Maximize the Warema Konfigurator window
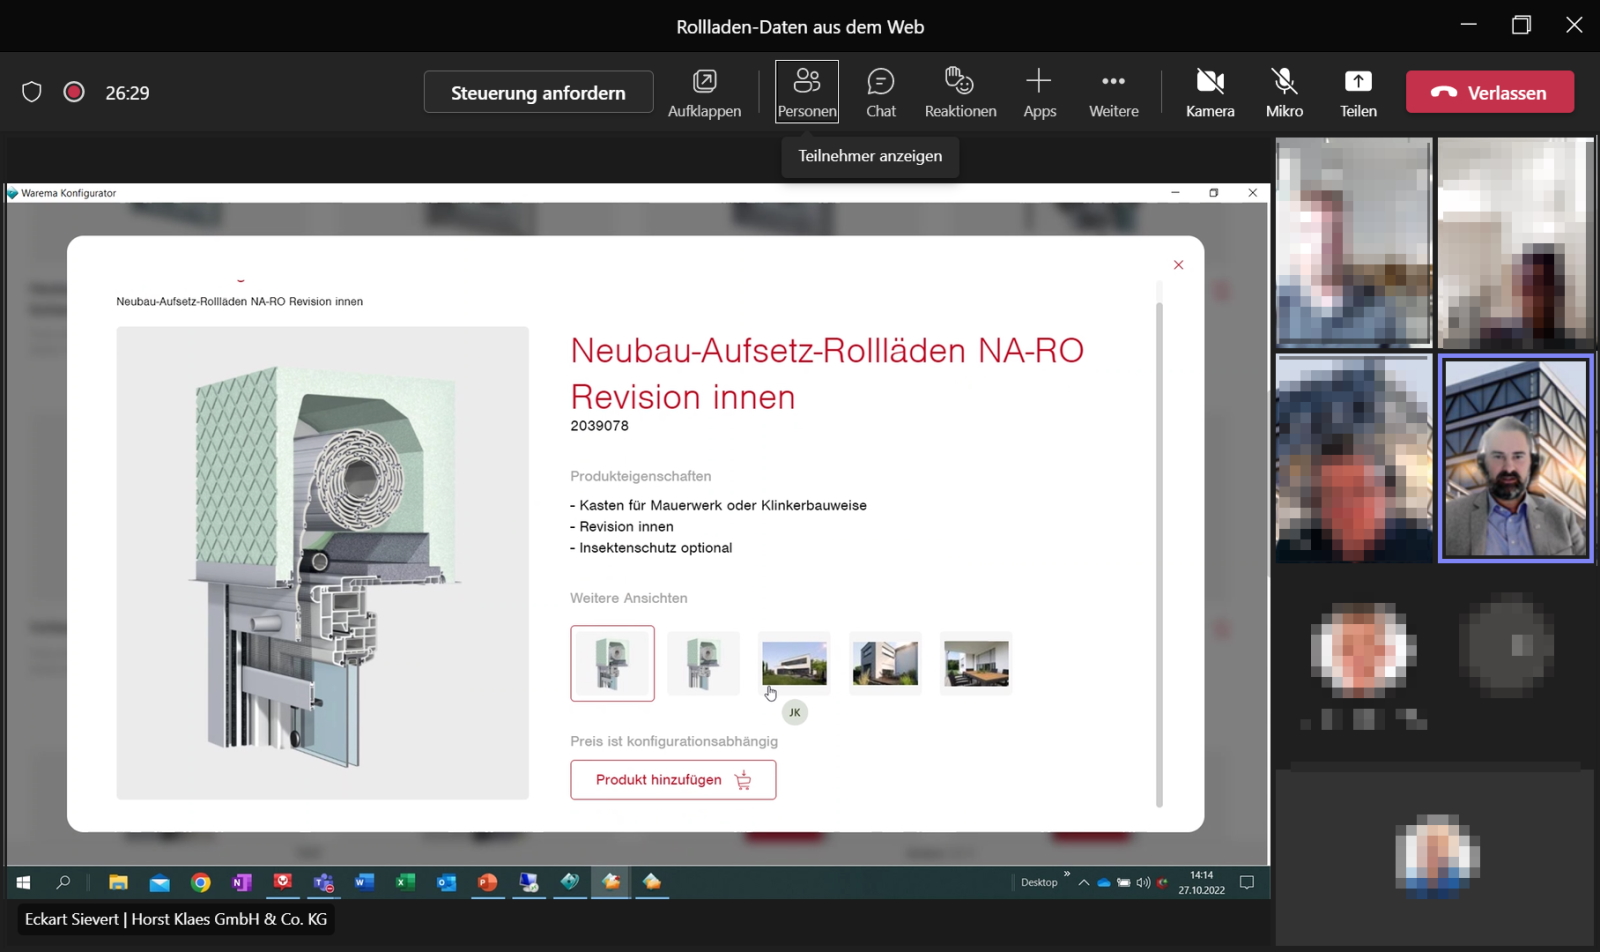 pos(1213,192)
